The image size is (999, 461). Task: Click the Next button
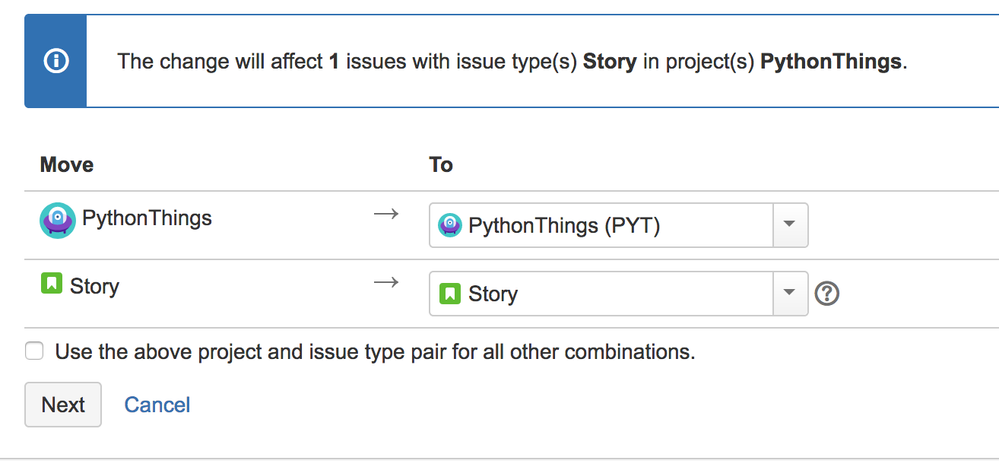(63, 404)
